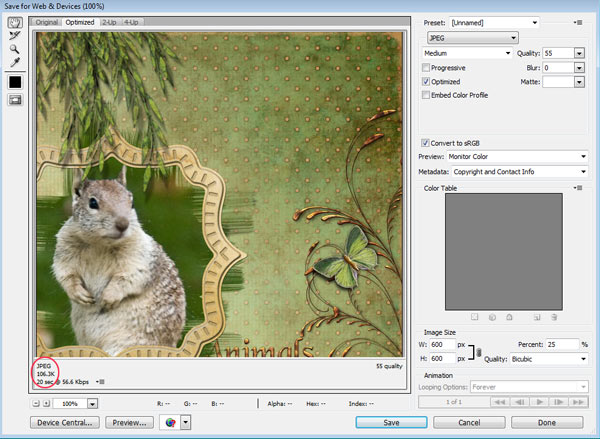This screenshot has width=600, height=439.
Task: Select the Eyedropper tool
Action: 15,61
